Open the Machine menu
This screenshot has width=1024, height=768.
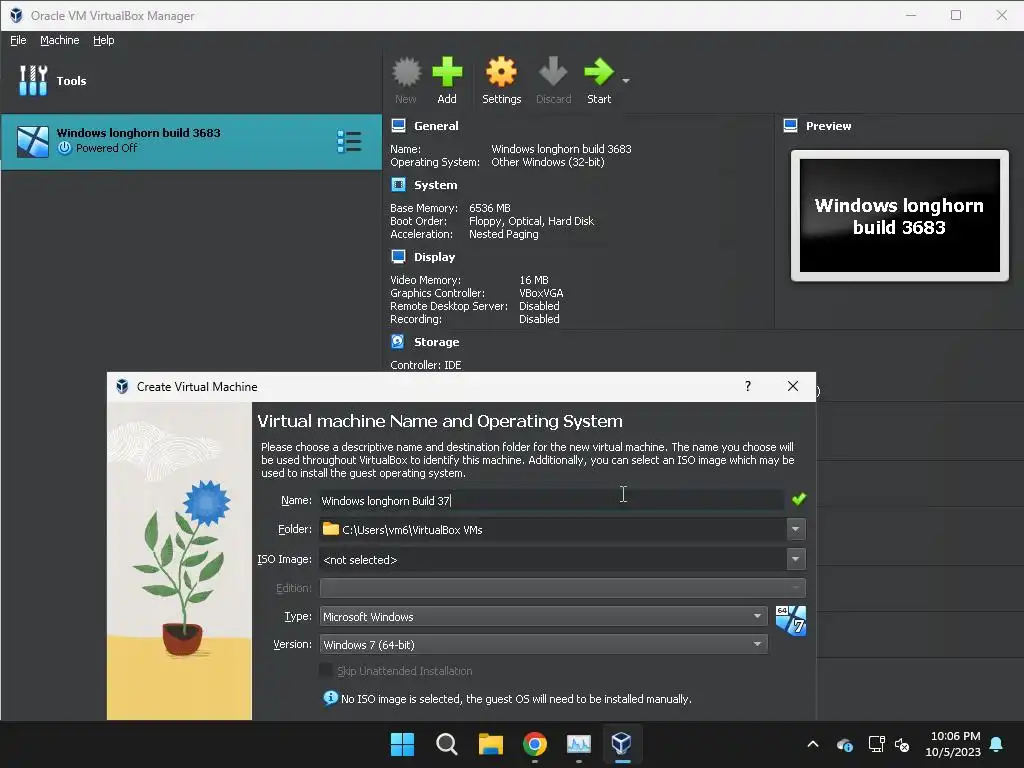click(59, 40)
